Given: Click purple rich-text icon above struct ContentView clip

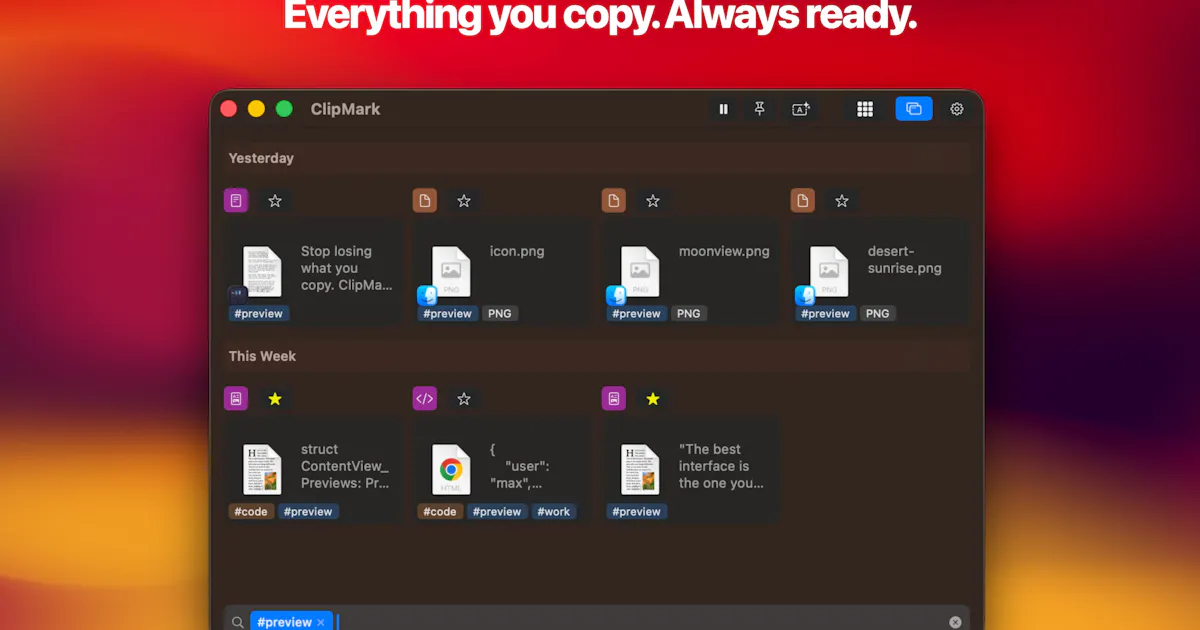Looking at the screenshot, I should tap(236, 399).
